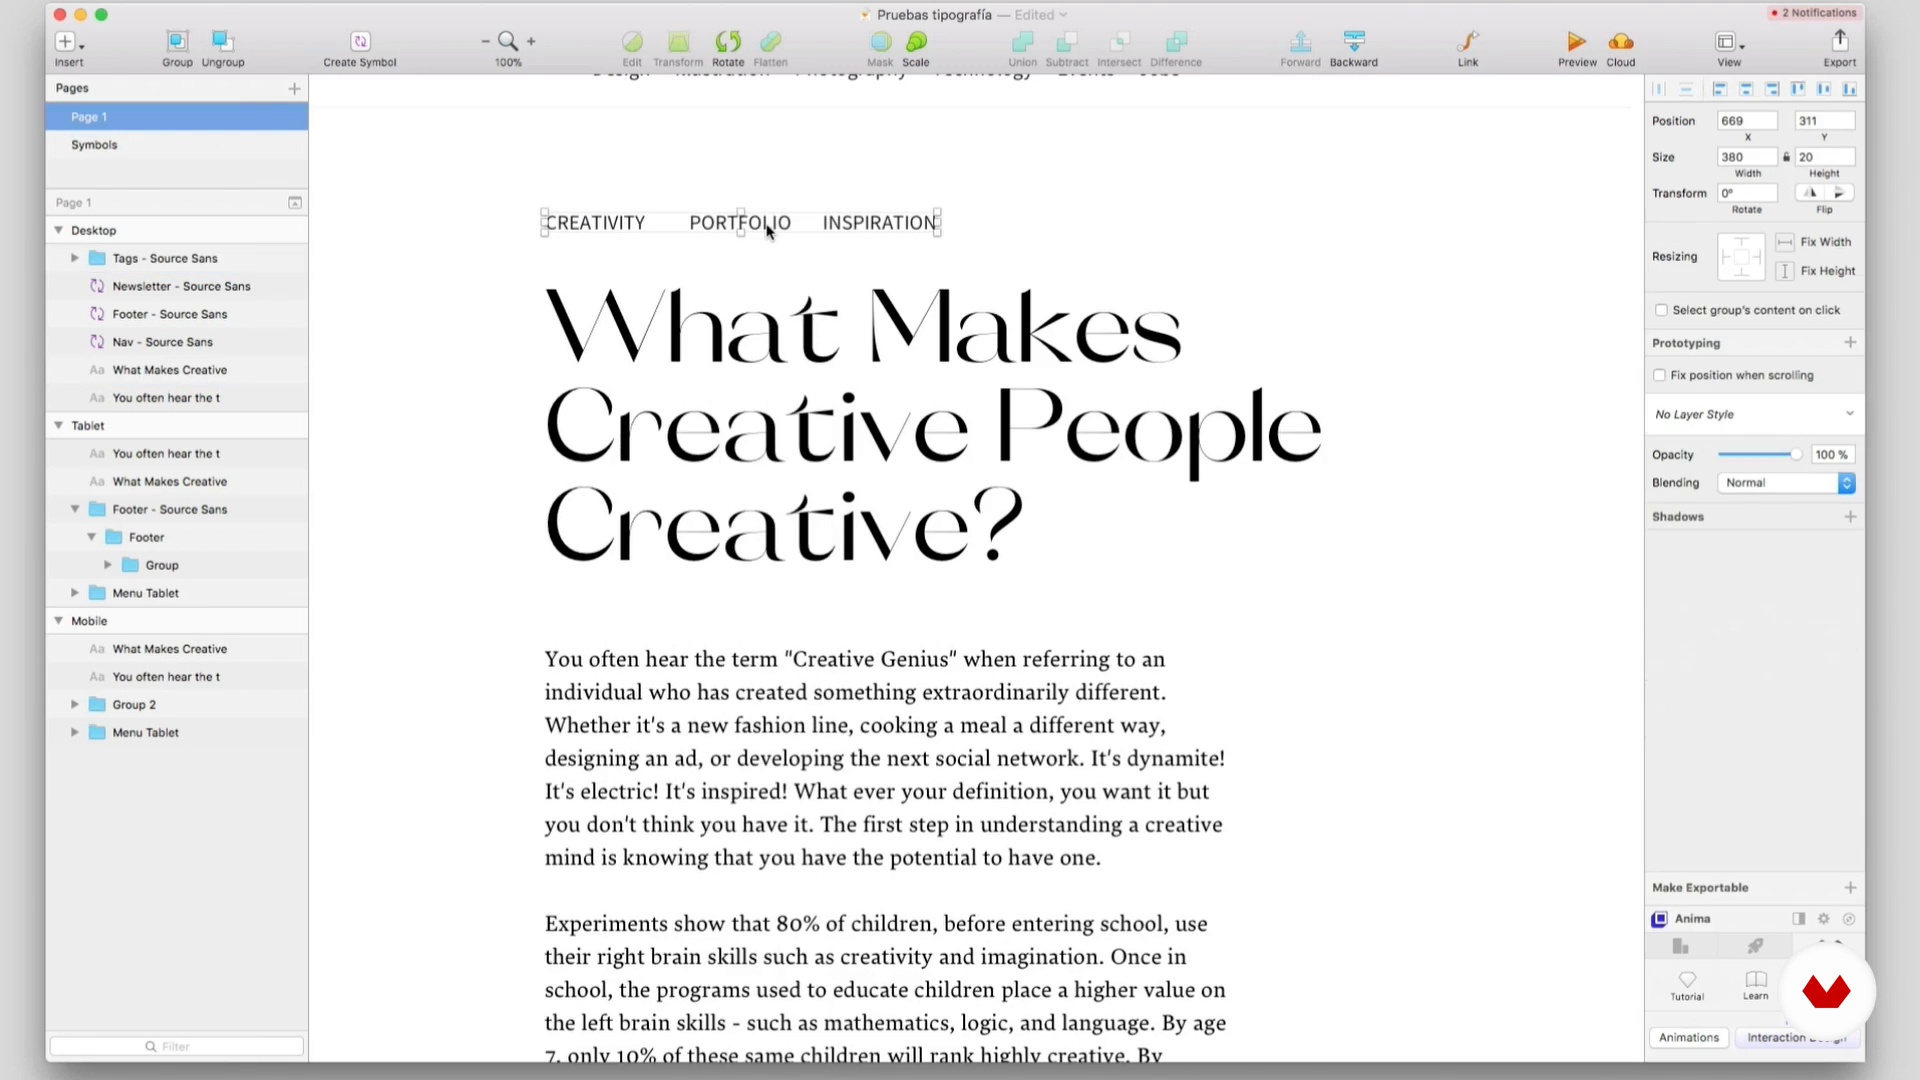Zoom in with the plus icon
1920x1080 pixels.
pyautogui.click(x=531, y=41)
